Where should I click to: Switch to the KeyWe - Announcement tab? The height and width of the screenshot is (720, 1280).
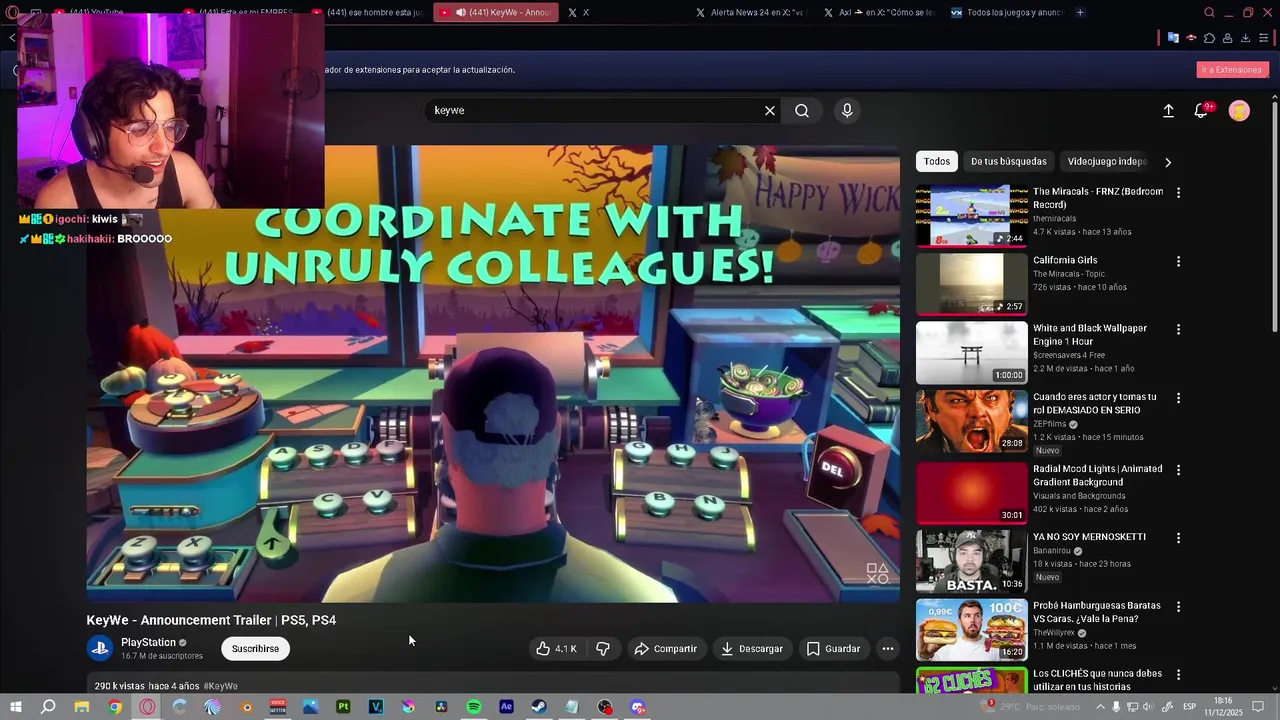tap(497, 13)
